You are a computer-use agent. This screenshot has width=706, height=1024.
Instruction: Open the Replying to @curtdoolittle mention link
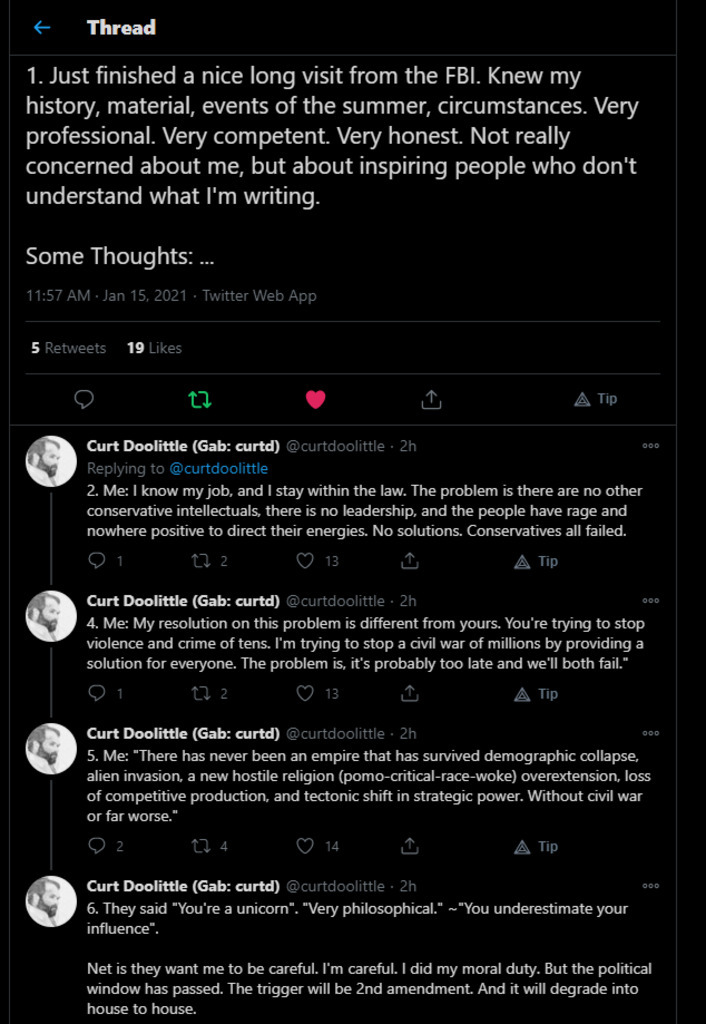(x=218, y=468)
